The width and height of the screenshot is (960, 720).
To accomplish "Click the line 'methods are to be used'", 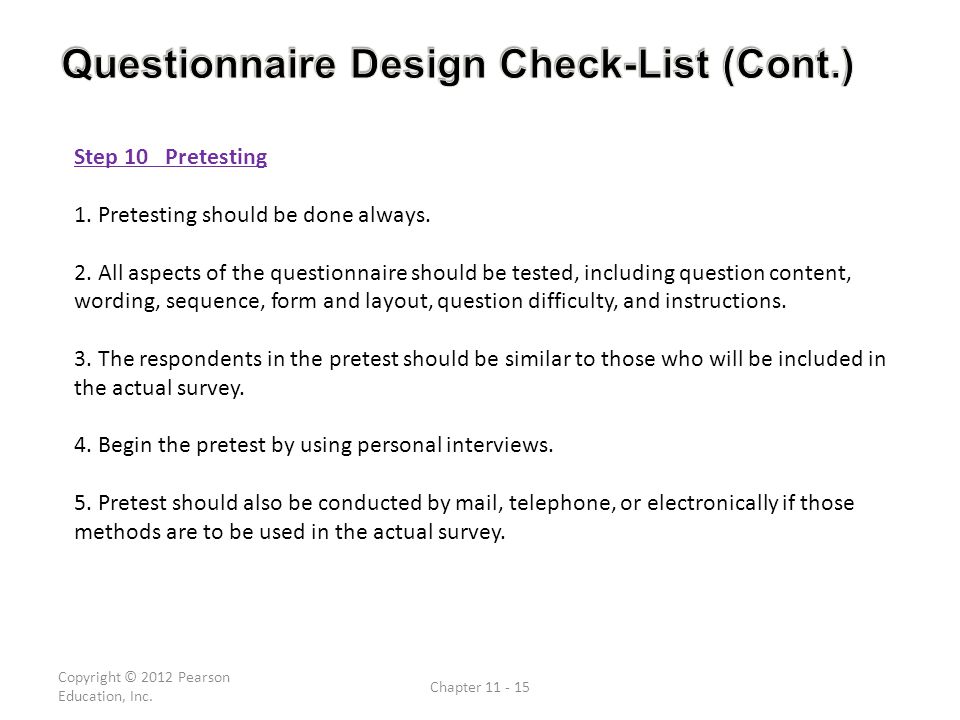I will pyautogui.click(x=289, y=532).
